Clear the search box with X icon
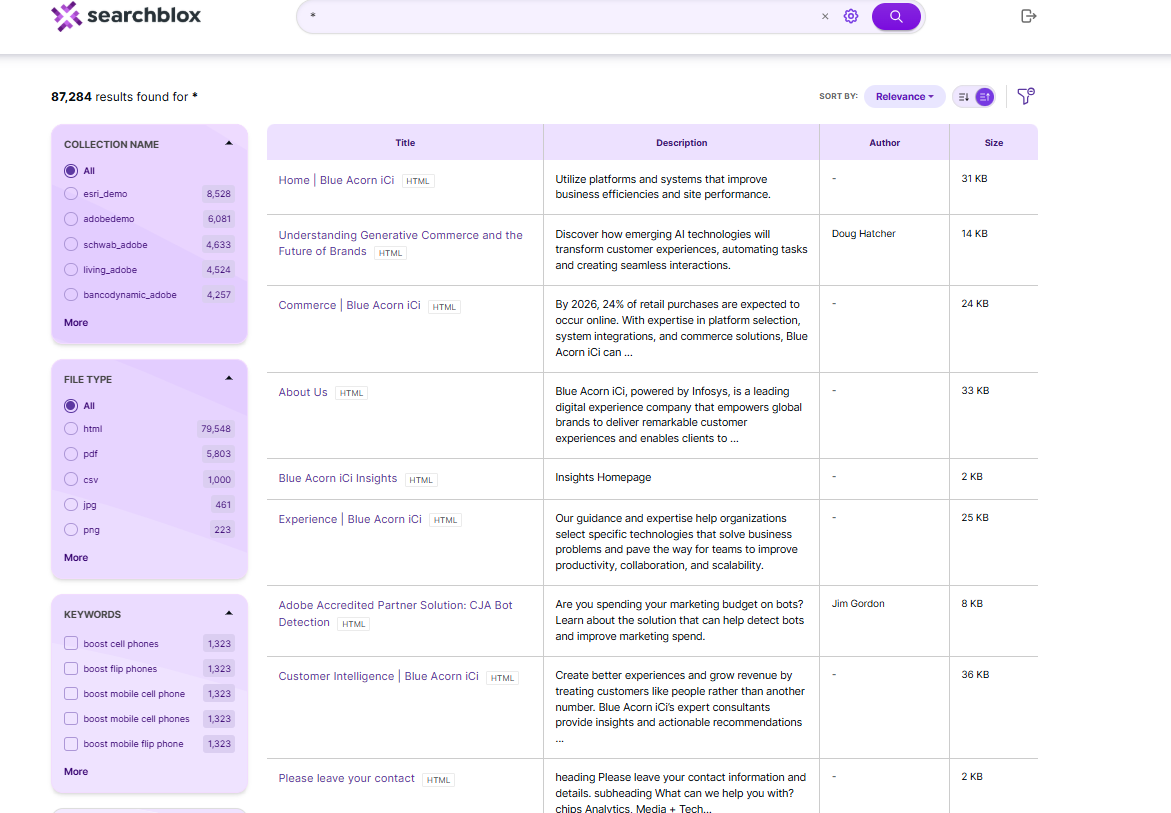 [825, 16]
